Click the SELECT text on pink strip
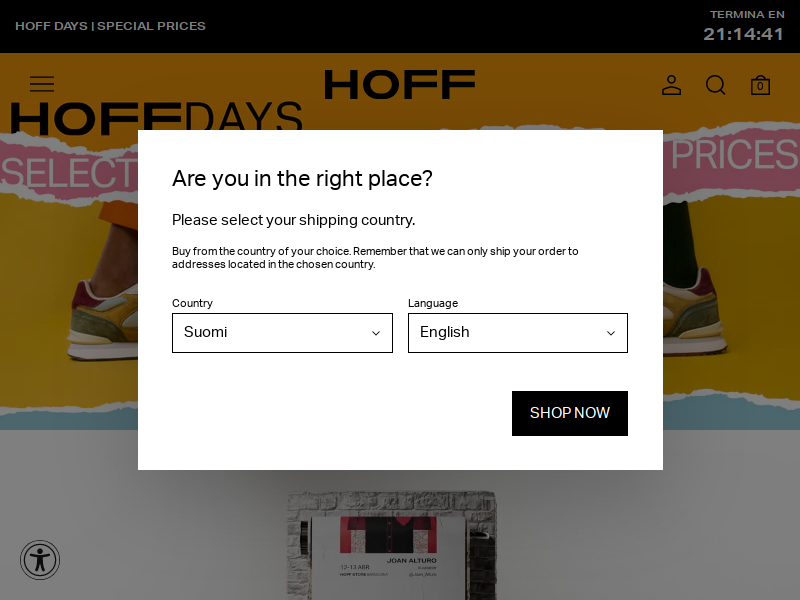This screenshot has width=800, height=600. tap(69, 172)
